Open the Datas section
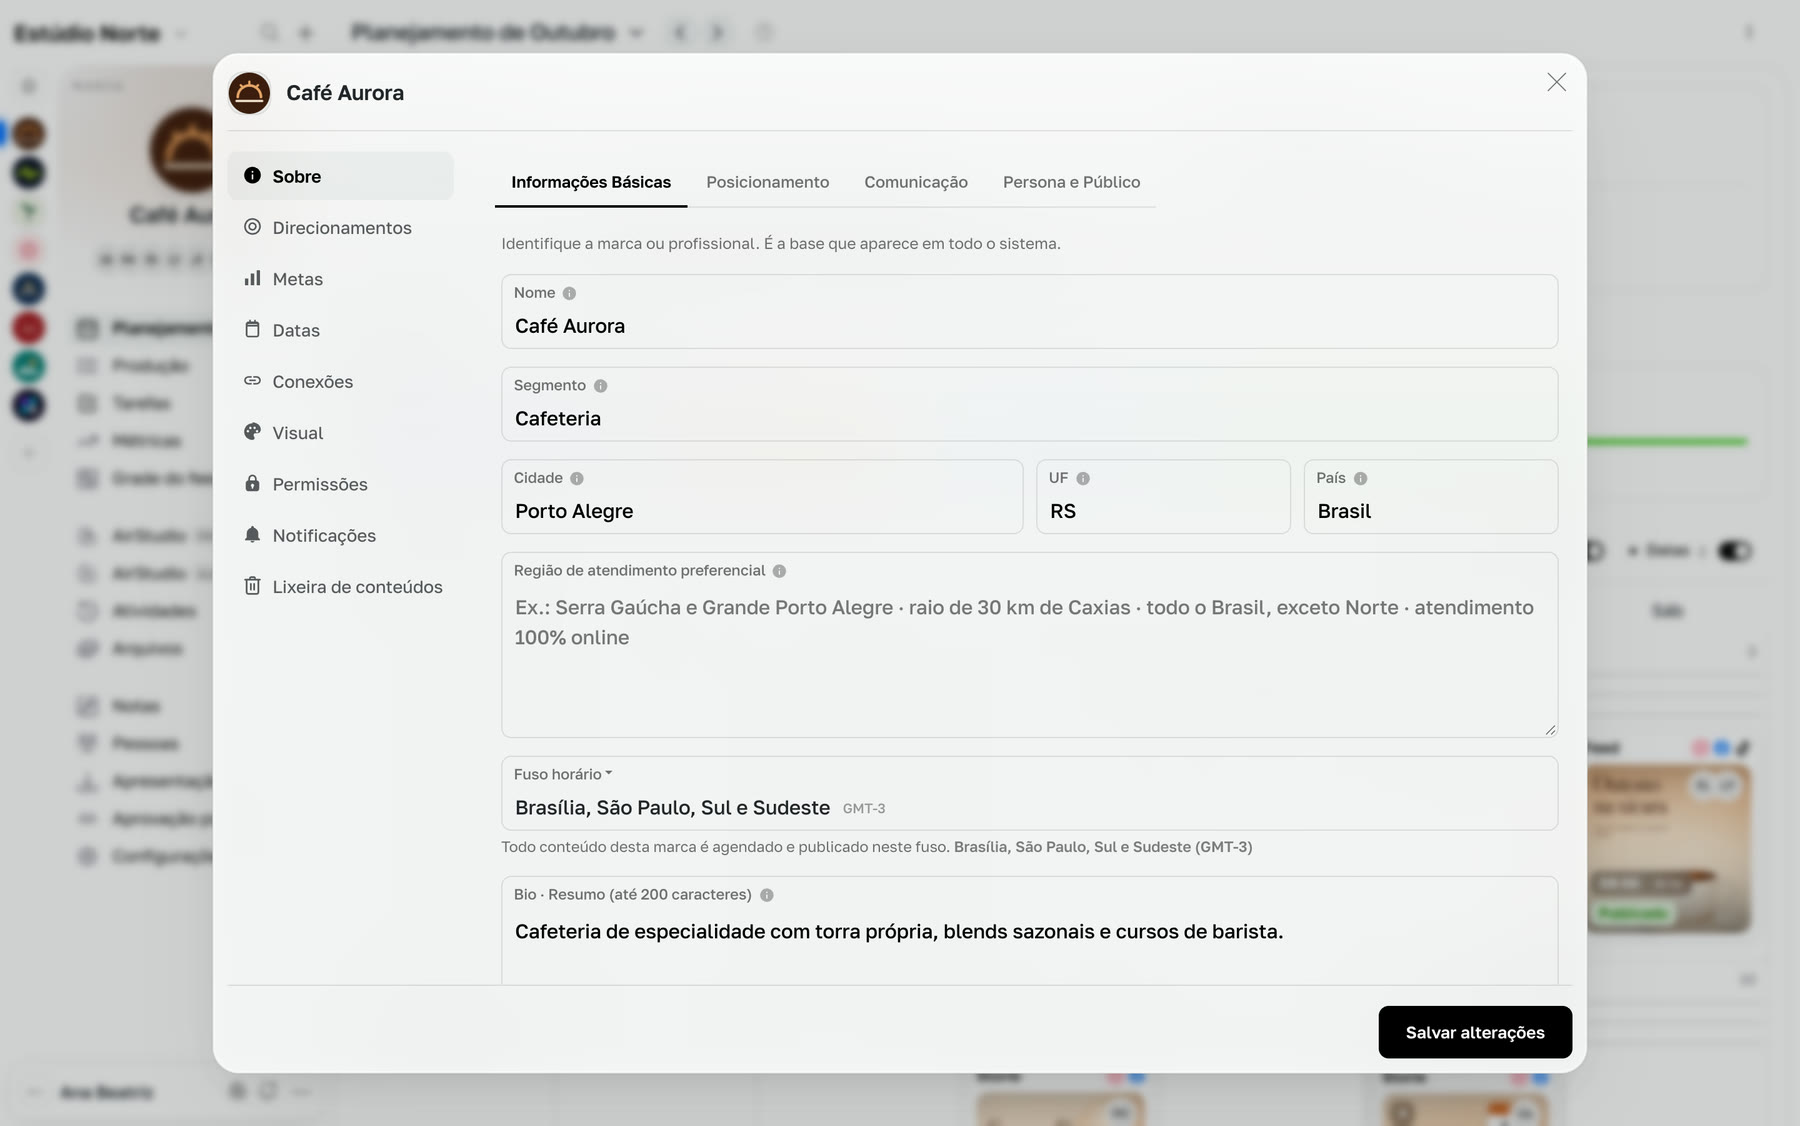 [x=340, y=330]
